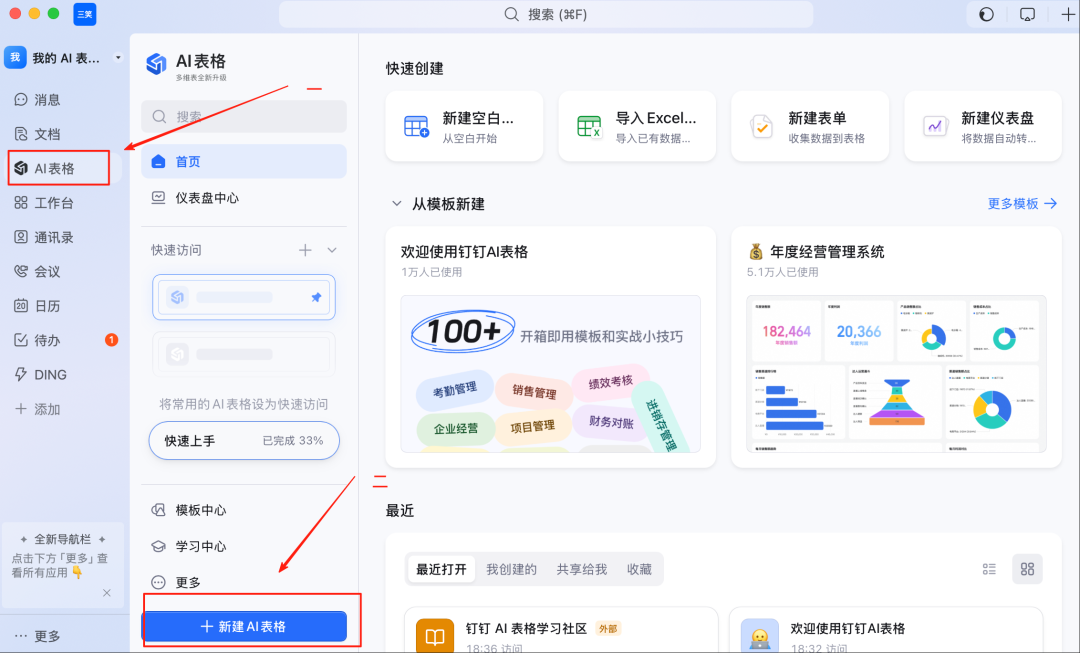This screenshot has height=653, width=1080.
Task: Open 钉钉 AI 表格学习社区 recent item
Action: pos(561,630)
